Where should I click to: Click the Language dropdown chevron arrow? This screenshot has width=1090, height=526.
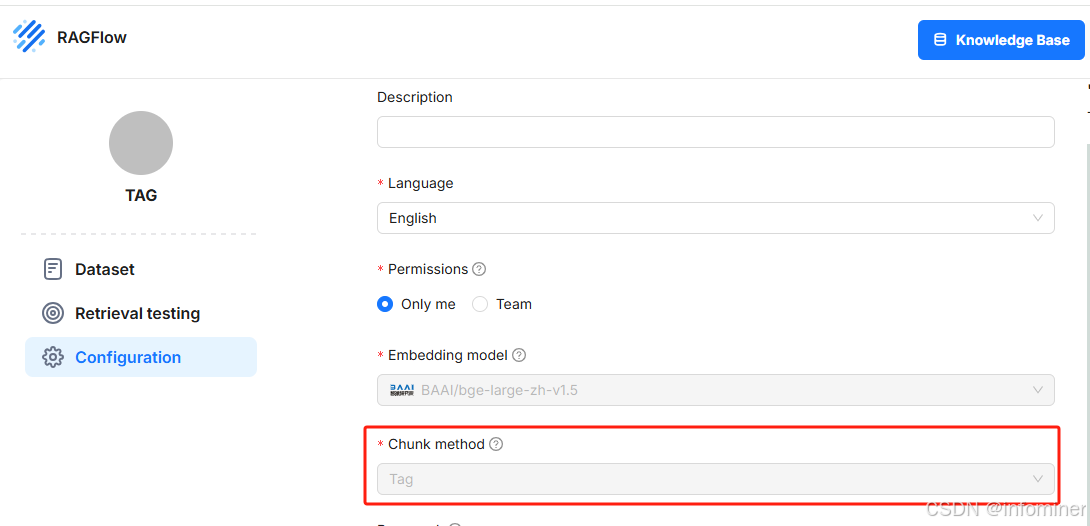click(x=1038, y=218)
